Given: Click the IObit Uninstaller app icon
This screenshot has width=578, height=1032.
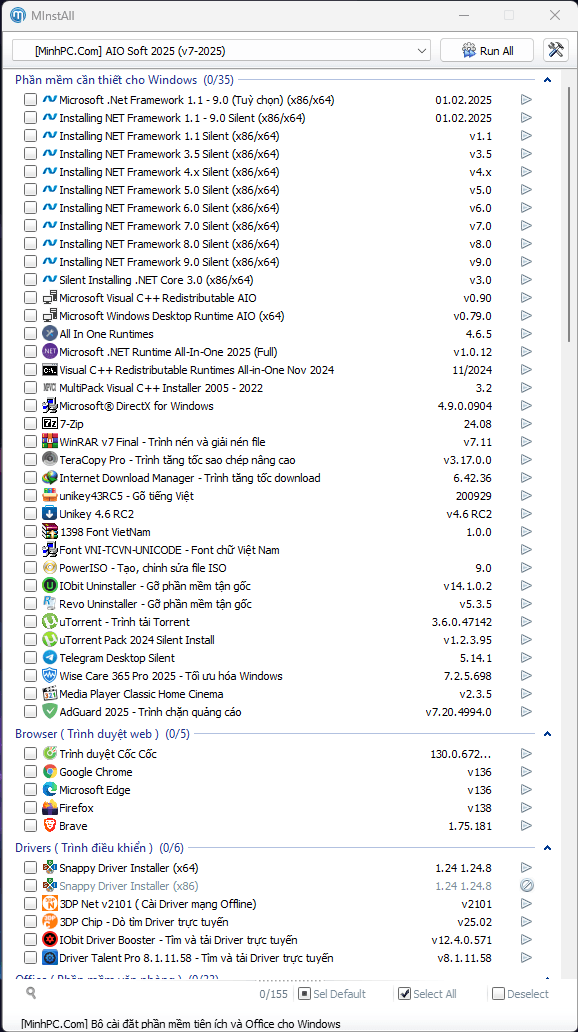Looking at the screenshot, I should pos(49,586).
